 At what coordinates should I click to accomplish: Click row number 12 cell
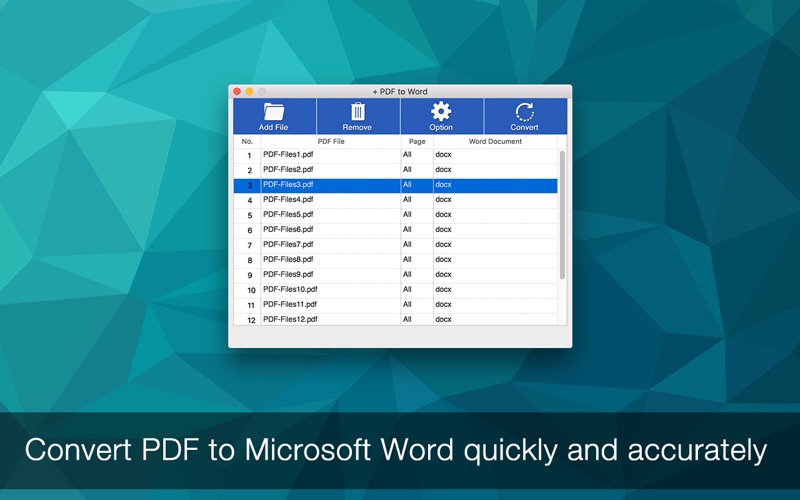pos(247,319)
